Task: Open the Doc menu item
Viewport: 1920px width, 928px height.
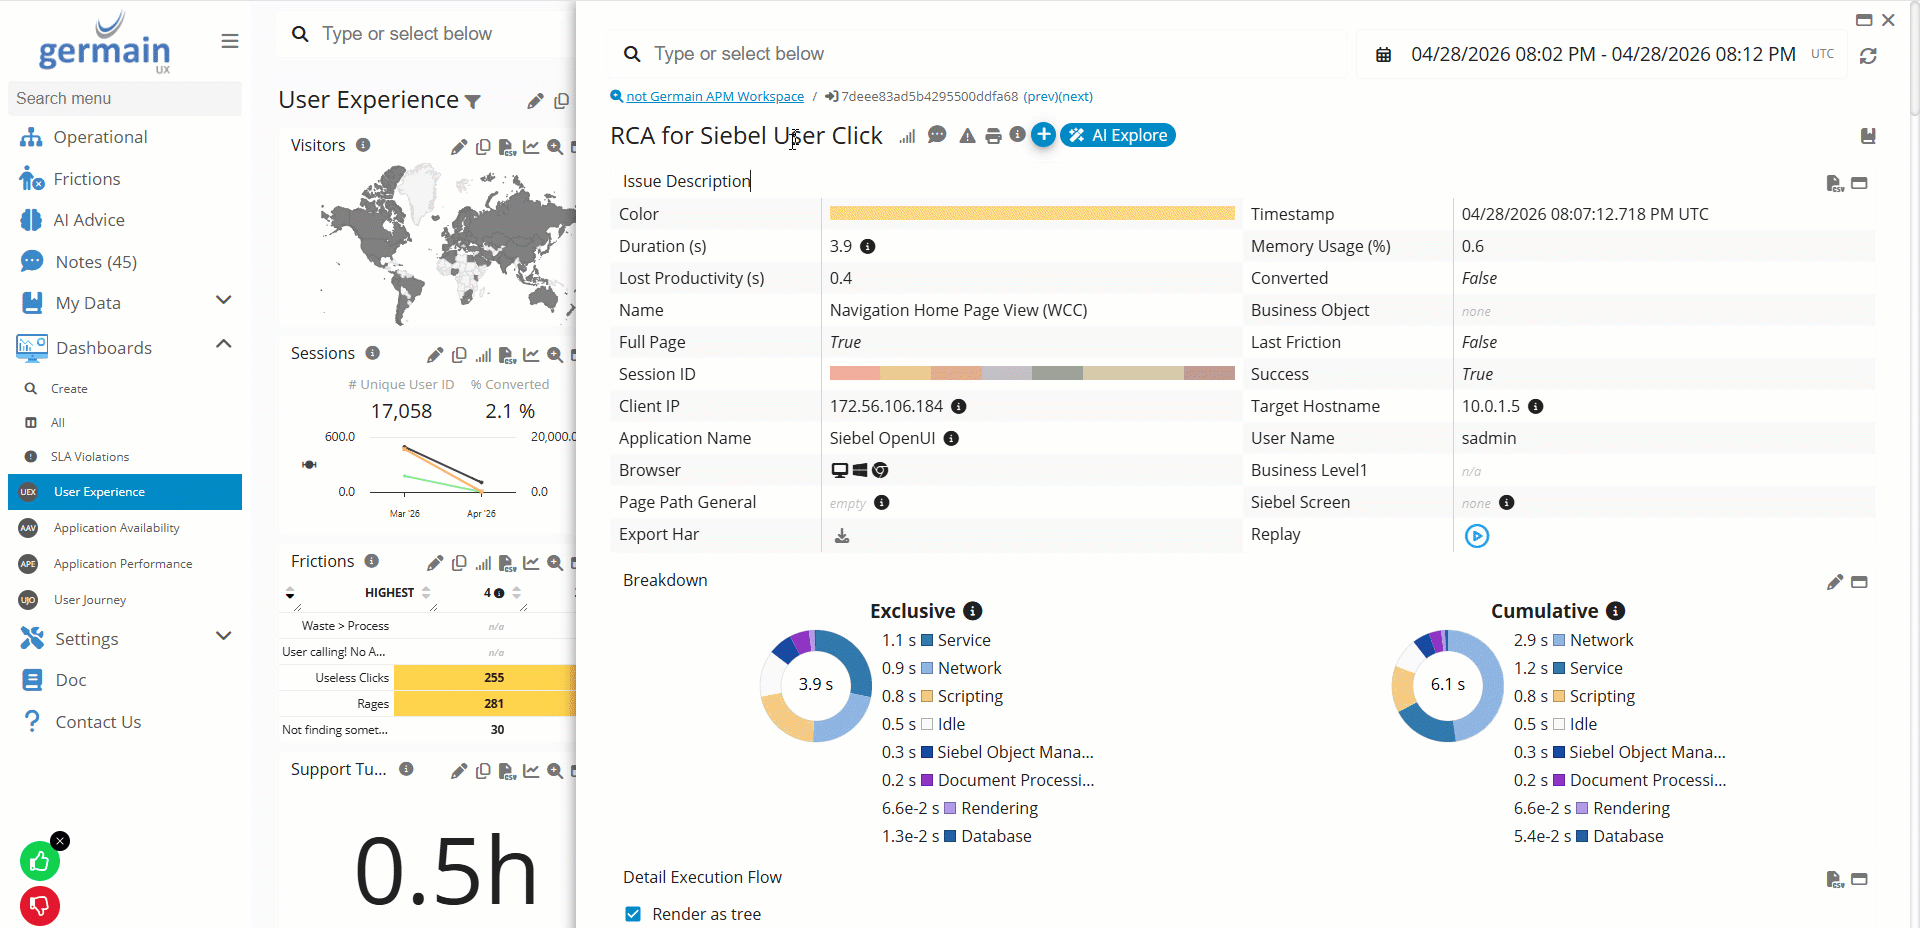Action: coord(71,680)
